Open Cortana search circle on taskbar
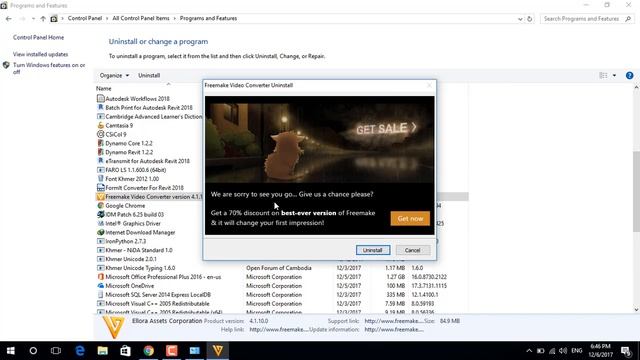The width and height of the screenshot is (640, 360). tap(33, 351)
